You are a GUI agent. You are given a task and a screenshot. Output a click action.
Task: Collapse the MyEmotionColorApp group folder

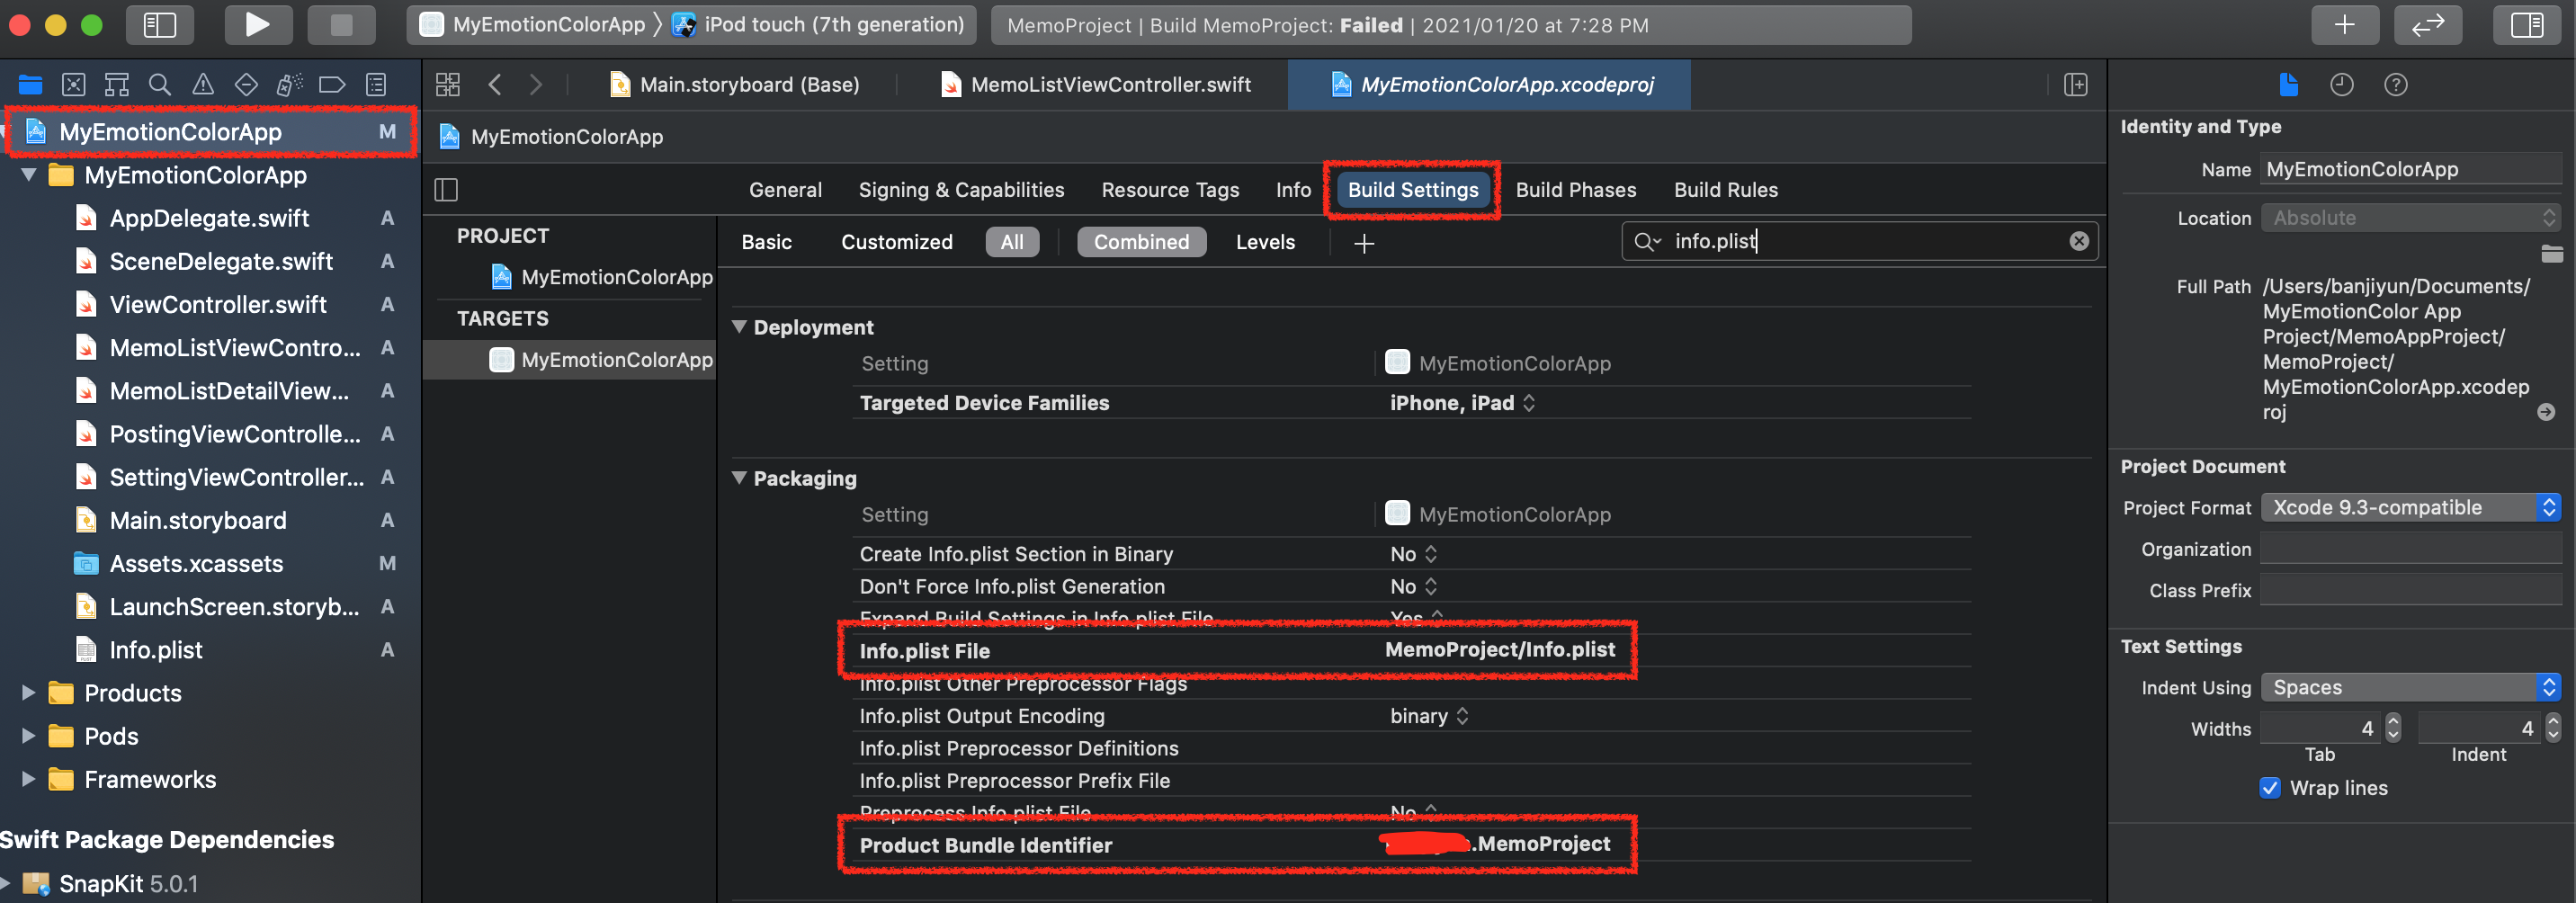point(29,175)
